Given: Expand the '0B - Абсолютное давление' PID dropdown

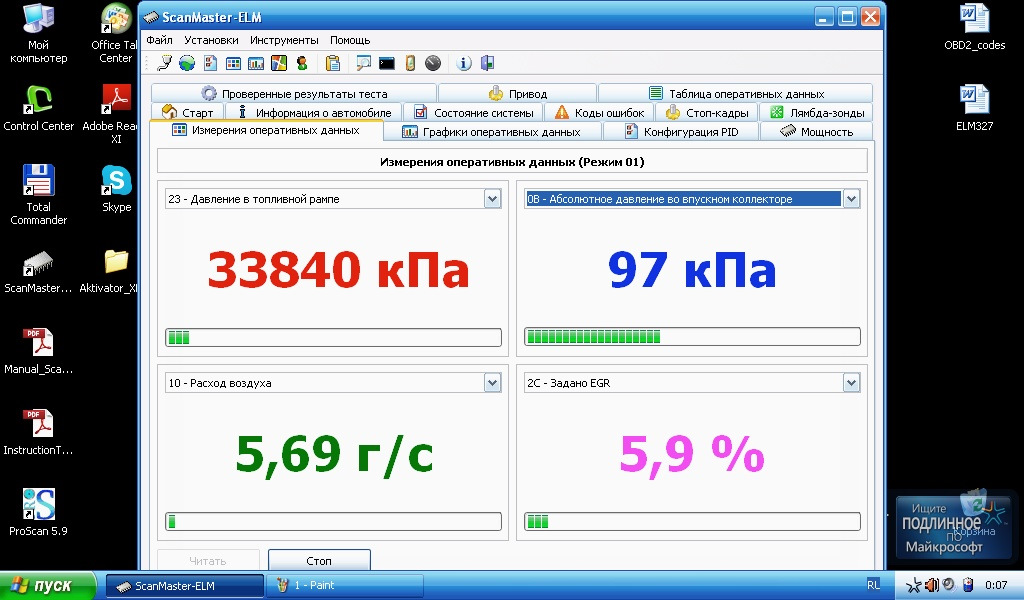Looking at the screenshot, I should (x=851, y=199).
